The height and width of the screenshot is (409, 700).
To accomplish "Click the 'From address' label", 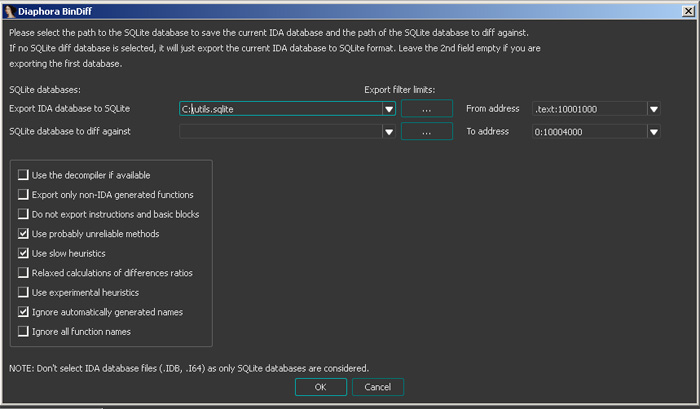I will click(493, 109).
